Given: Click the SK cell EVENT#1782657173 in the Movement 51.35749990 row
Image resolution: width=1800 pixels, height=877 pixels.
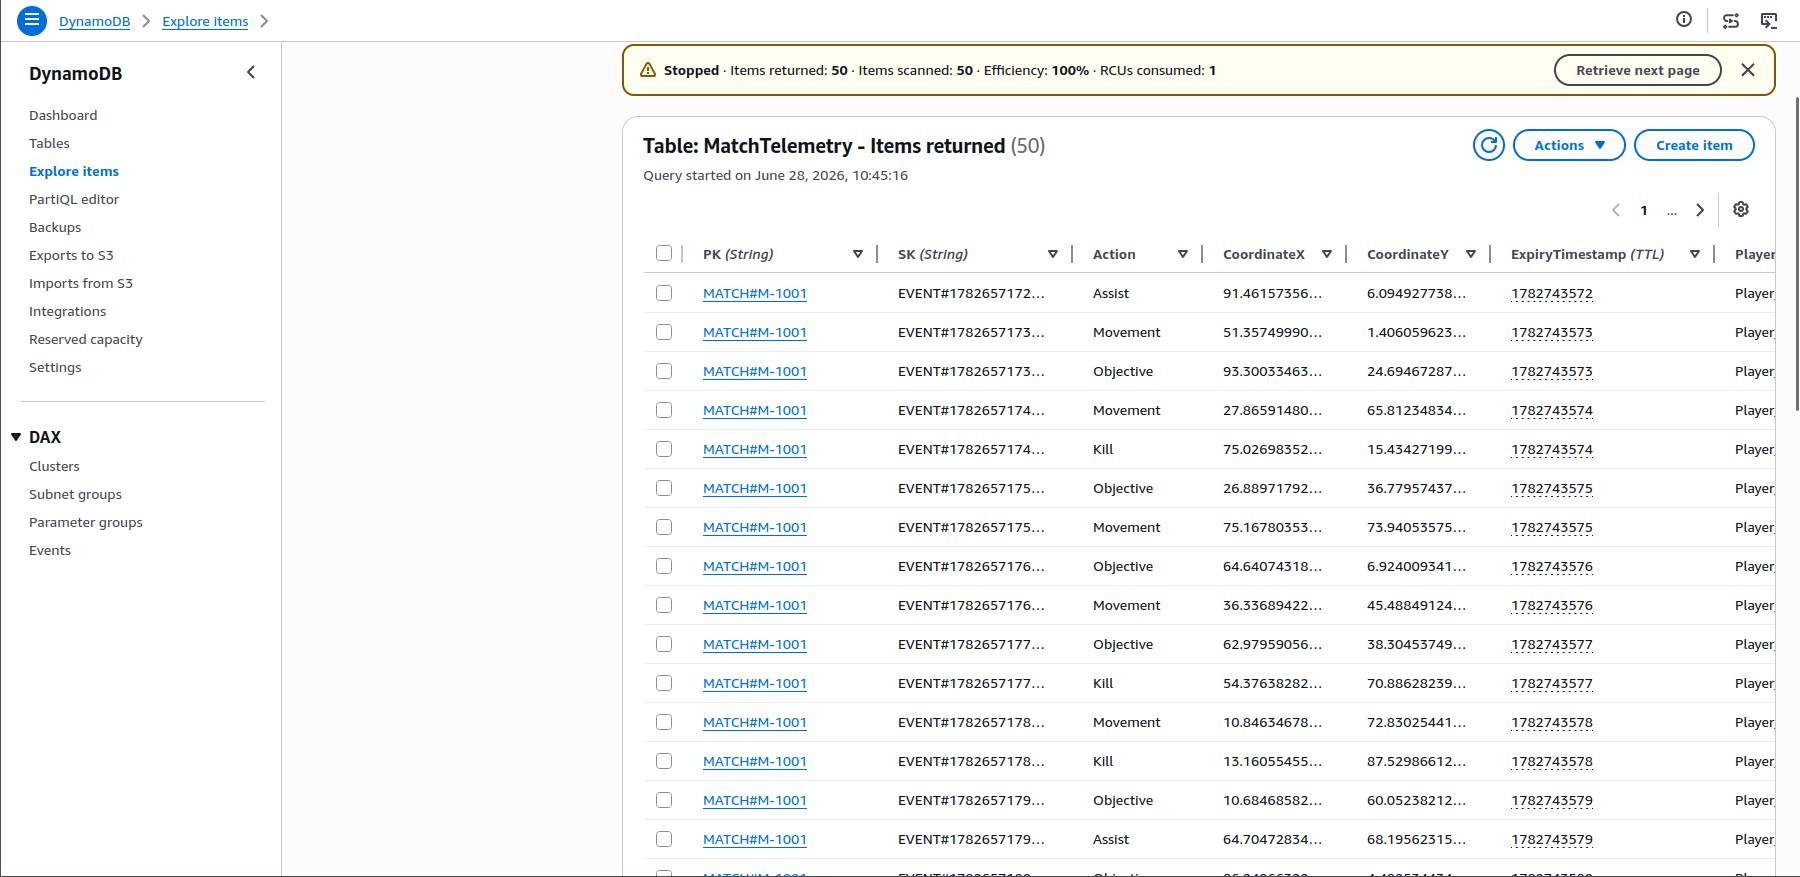Looking at the screenshot, I should click(971, 332).
